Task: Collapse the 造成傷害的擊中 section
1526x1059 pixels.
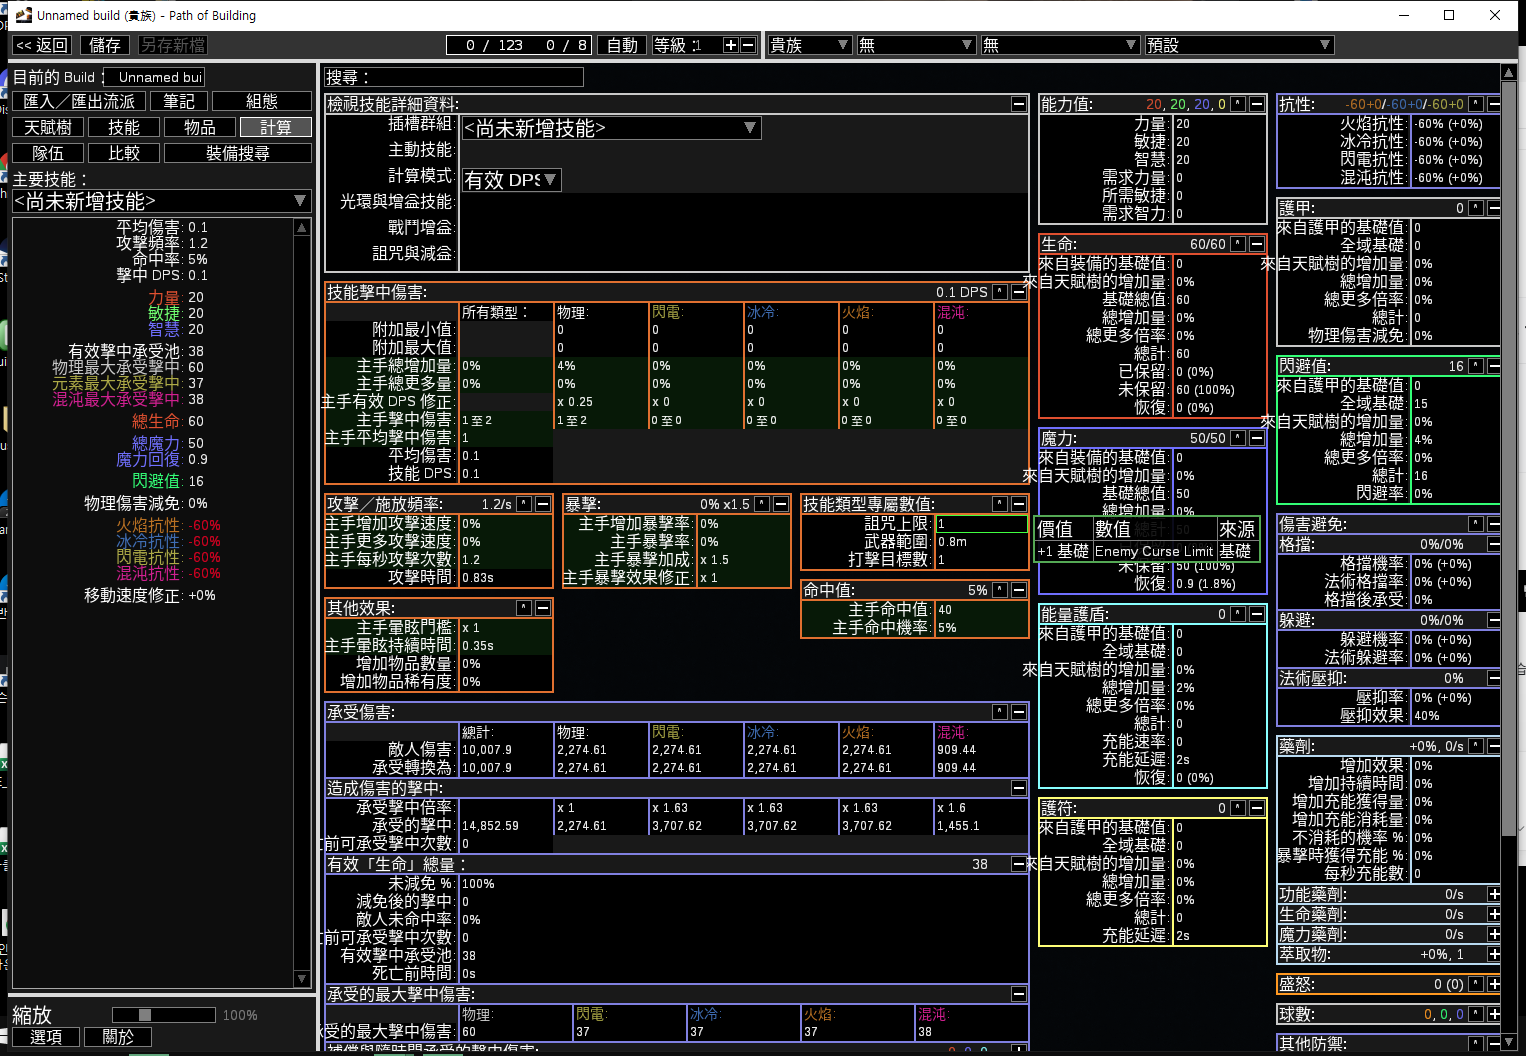Action: 1018,788
